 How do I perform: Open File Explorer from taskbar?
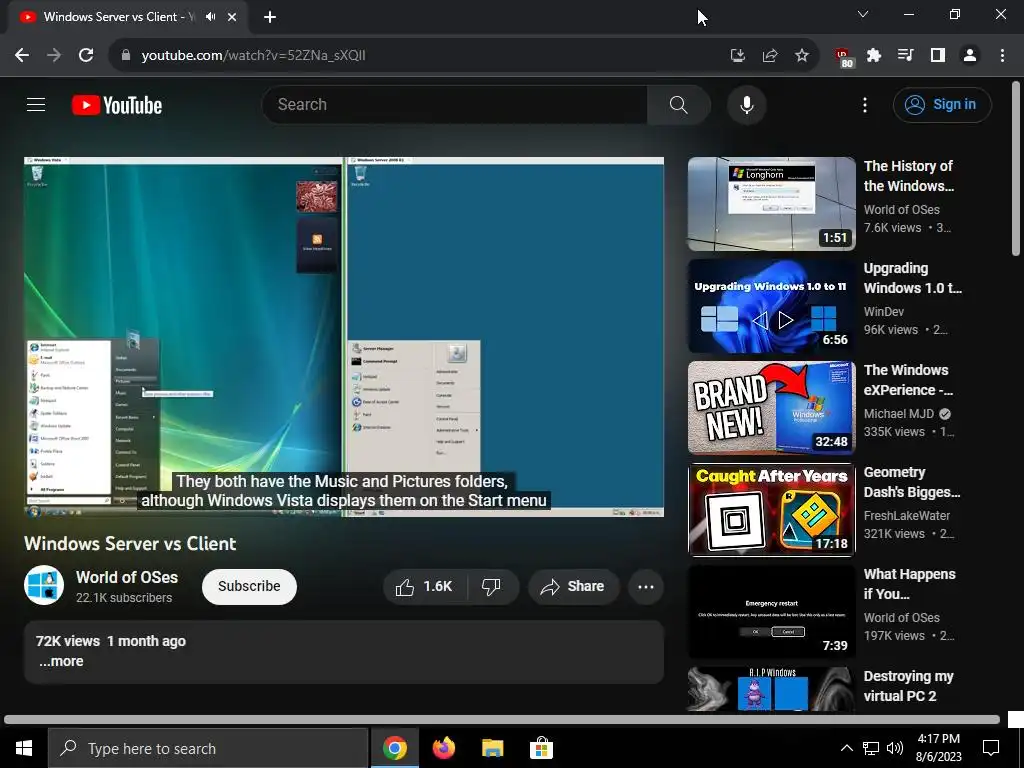(x=492, y=748)
